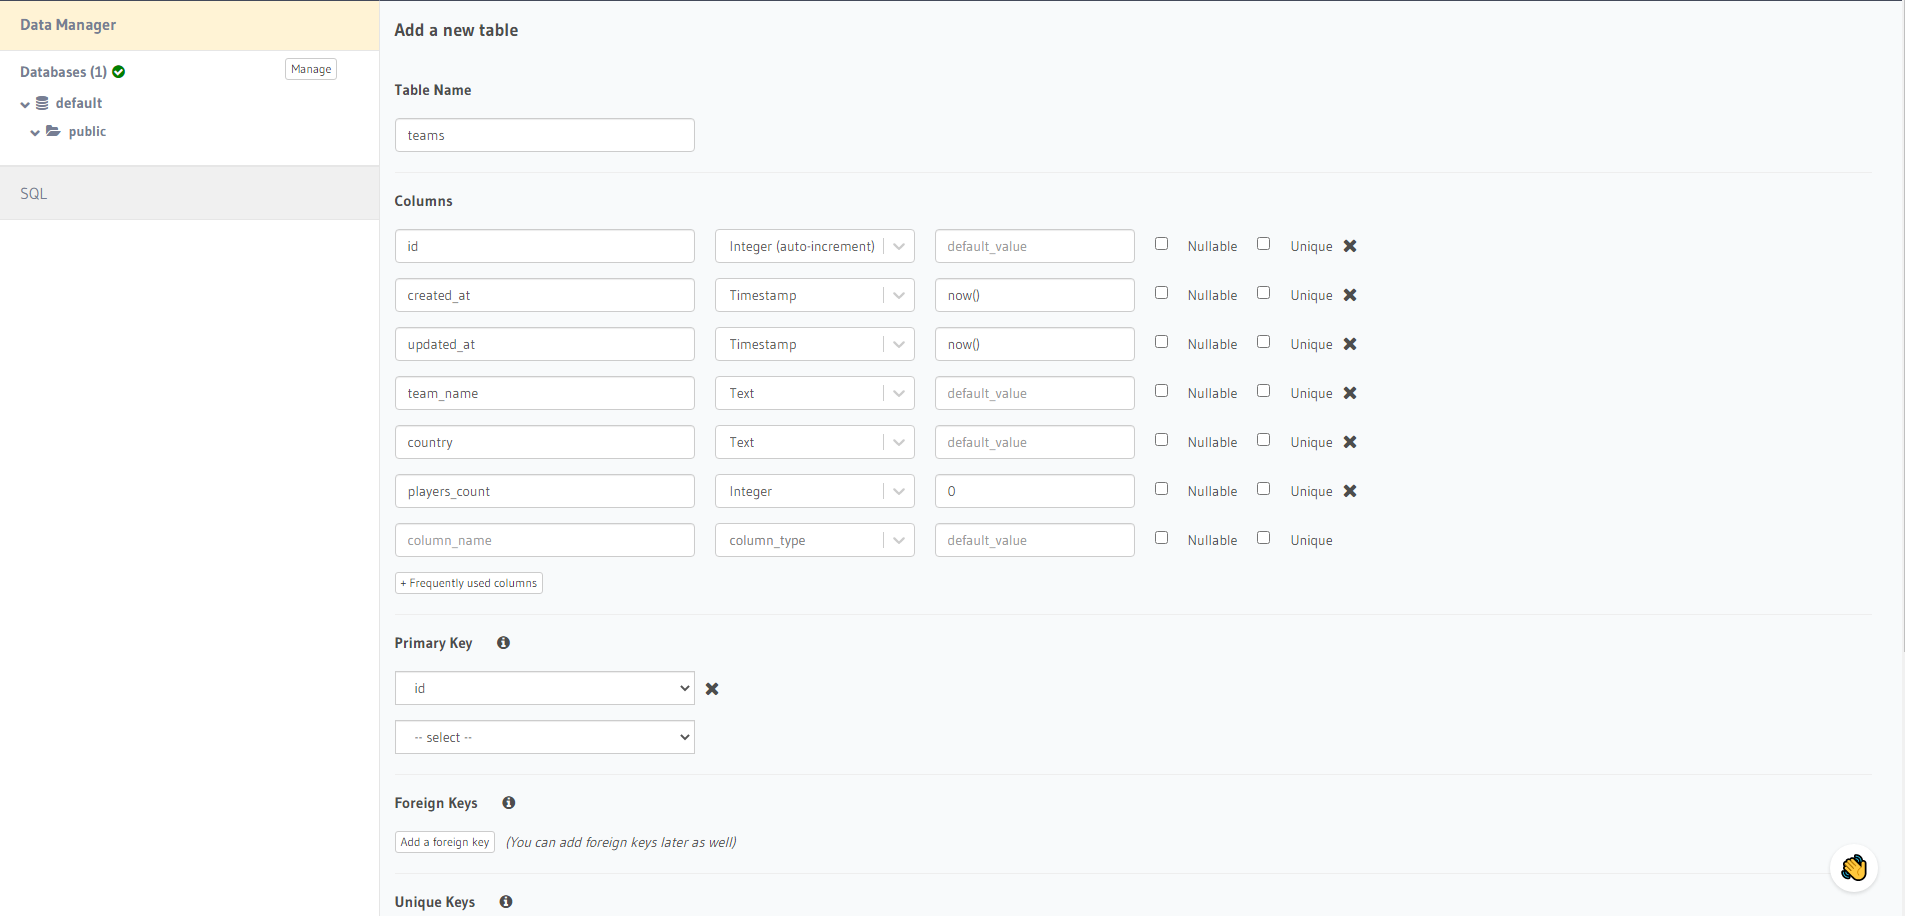Toggle Unique for the updated_at column
Image resolution: width=1905 pixels, height=916 pixels.
[x=1264, y=342]
